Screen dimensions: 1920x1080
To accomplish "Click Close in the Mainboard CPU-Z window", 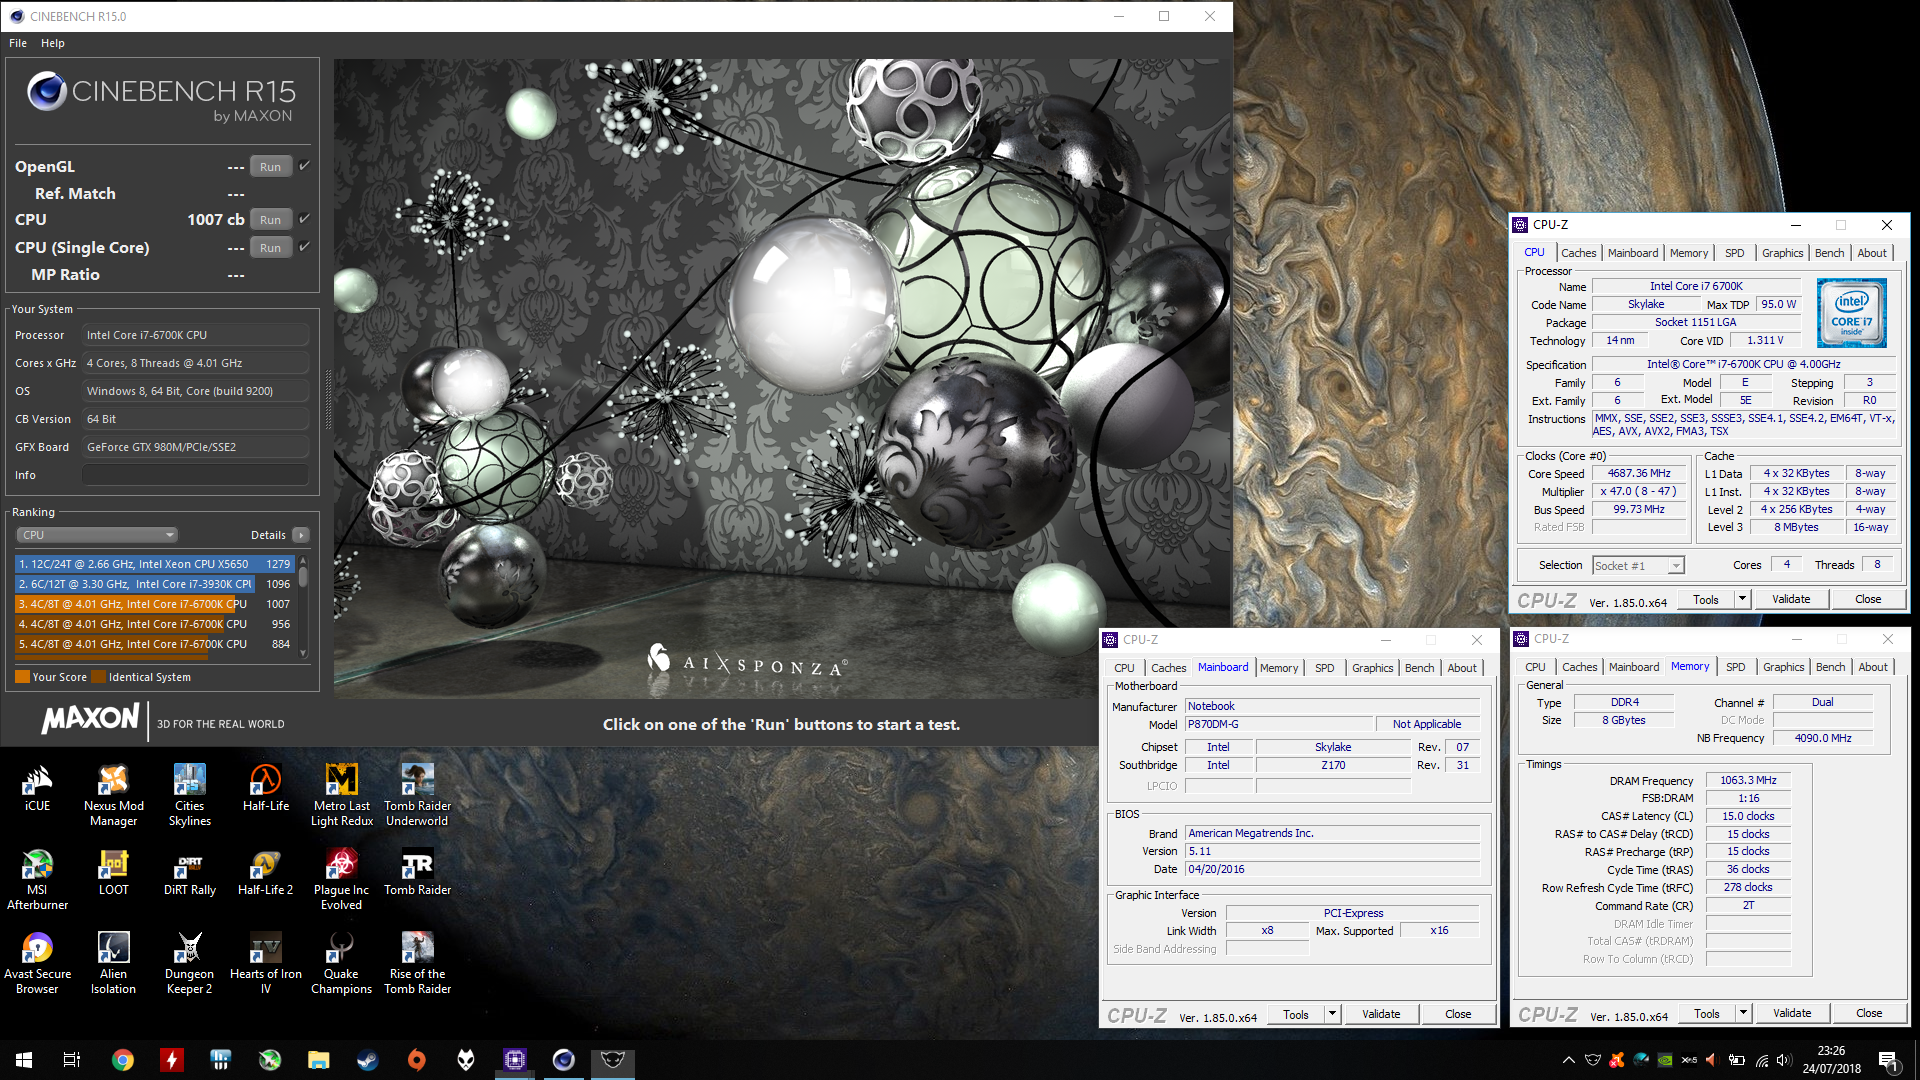I will coord(1457,1014).
